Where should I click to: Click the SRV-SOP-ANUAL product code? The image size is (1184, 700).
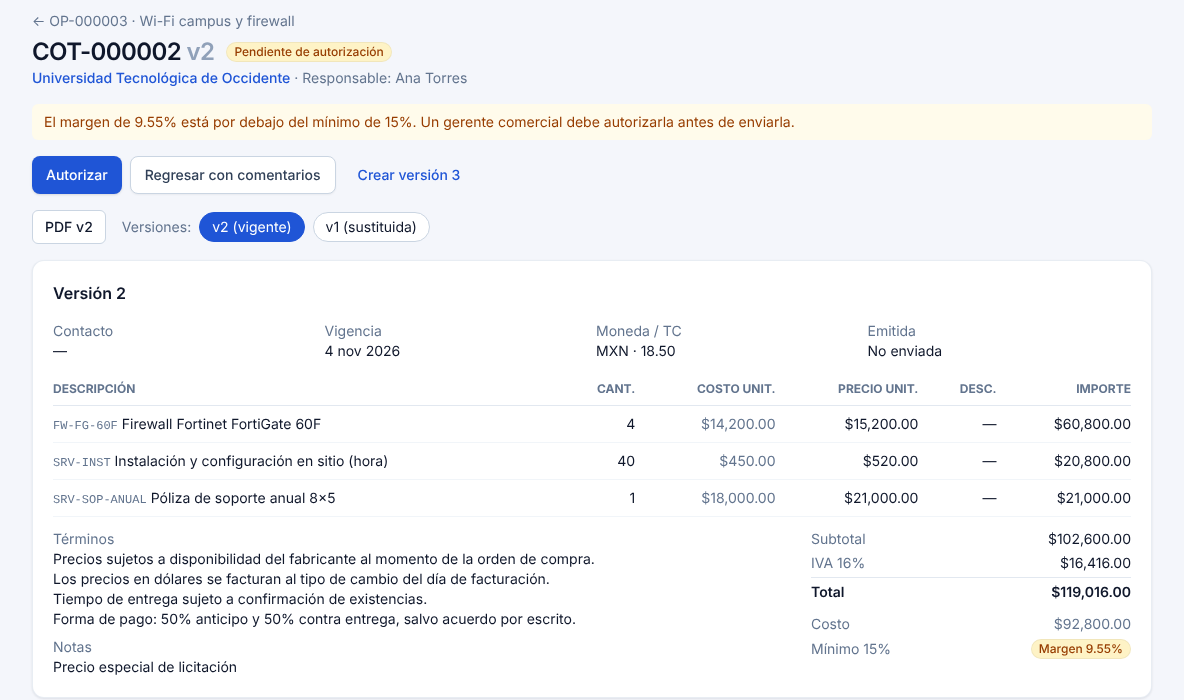[100, 499]
